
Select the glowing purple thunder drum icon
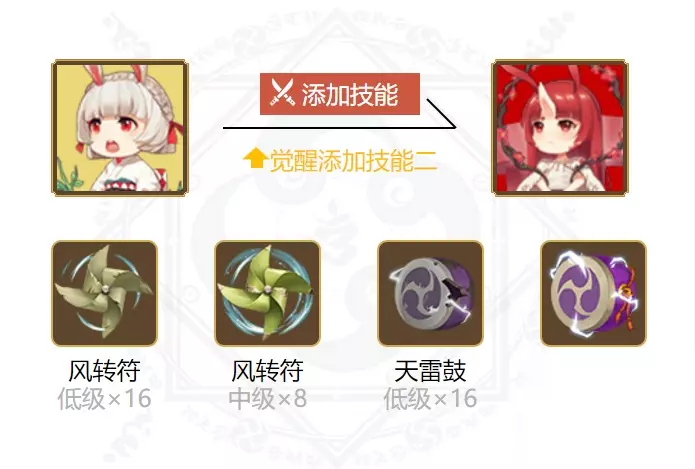tap(593, 293)
